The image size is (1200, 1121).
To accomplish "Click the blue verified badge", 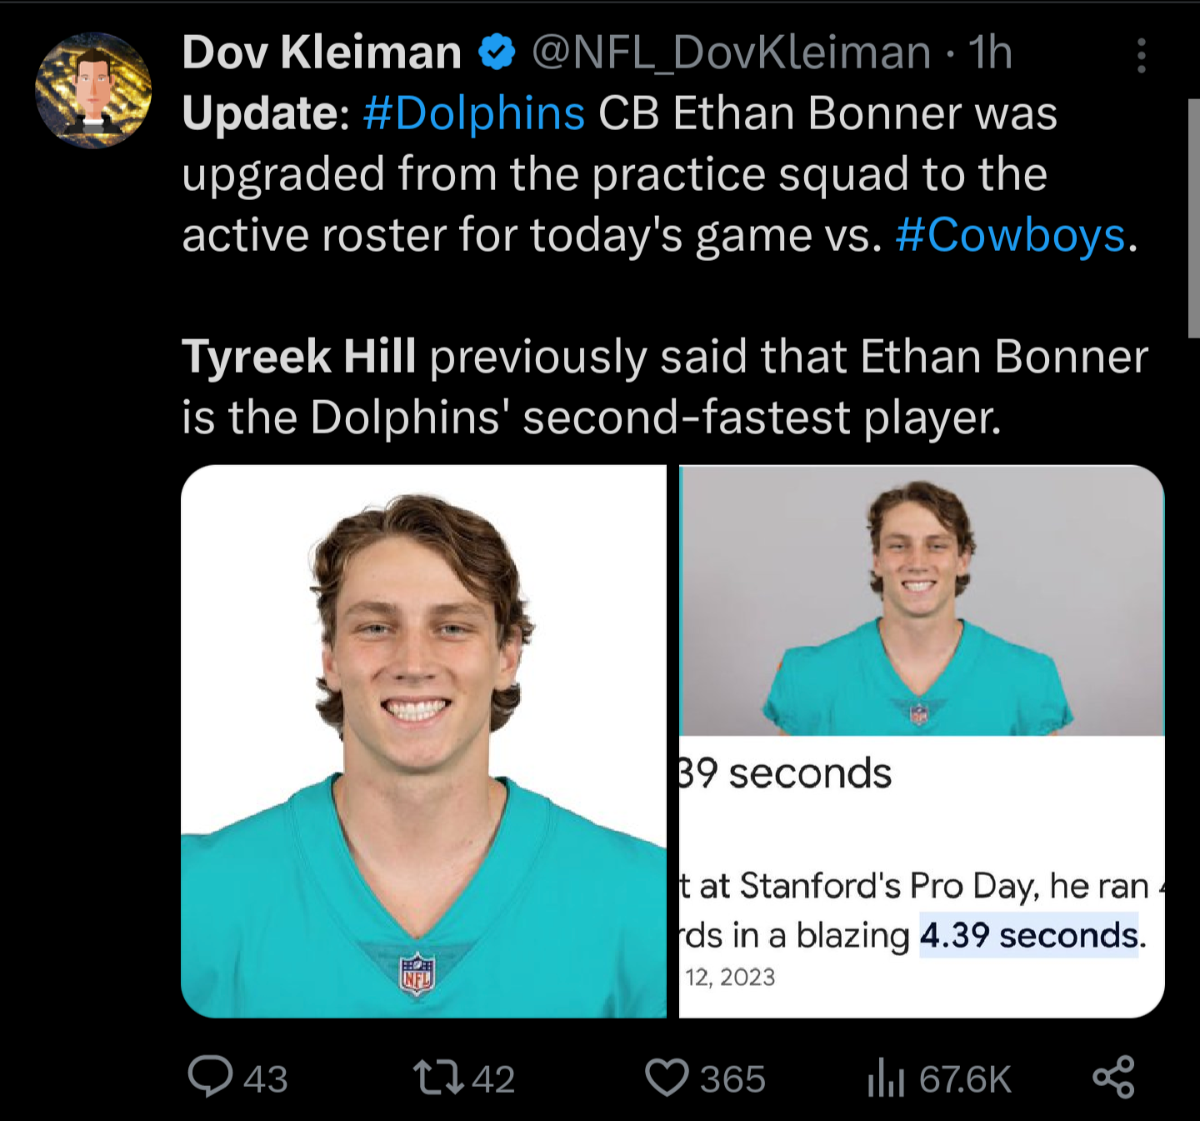I will (497, 52).
